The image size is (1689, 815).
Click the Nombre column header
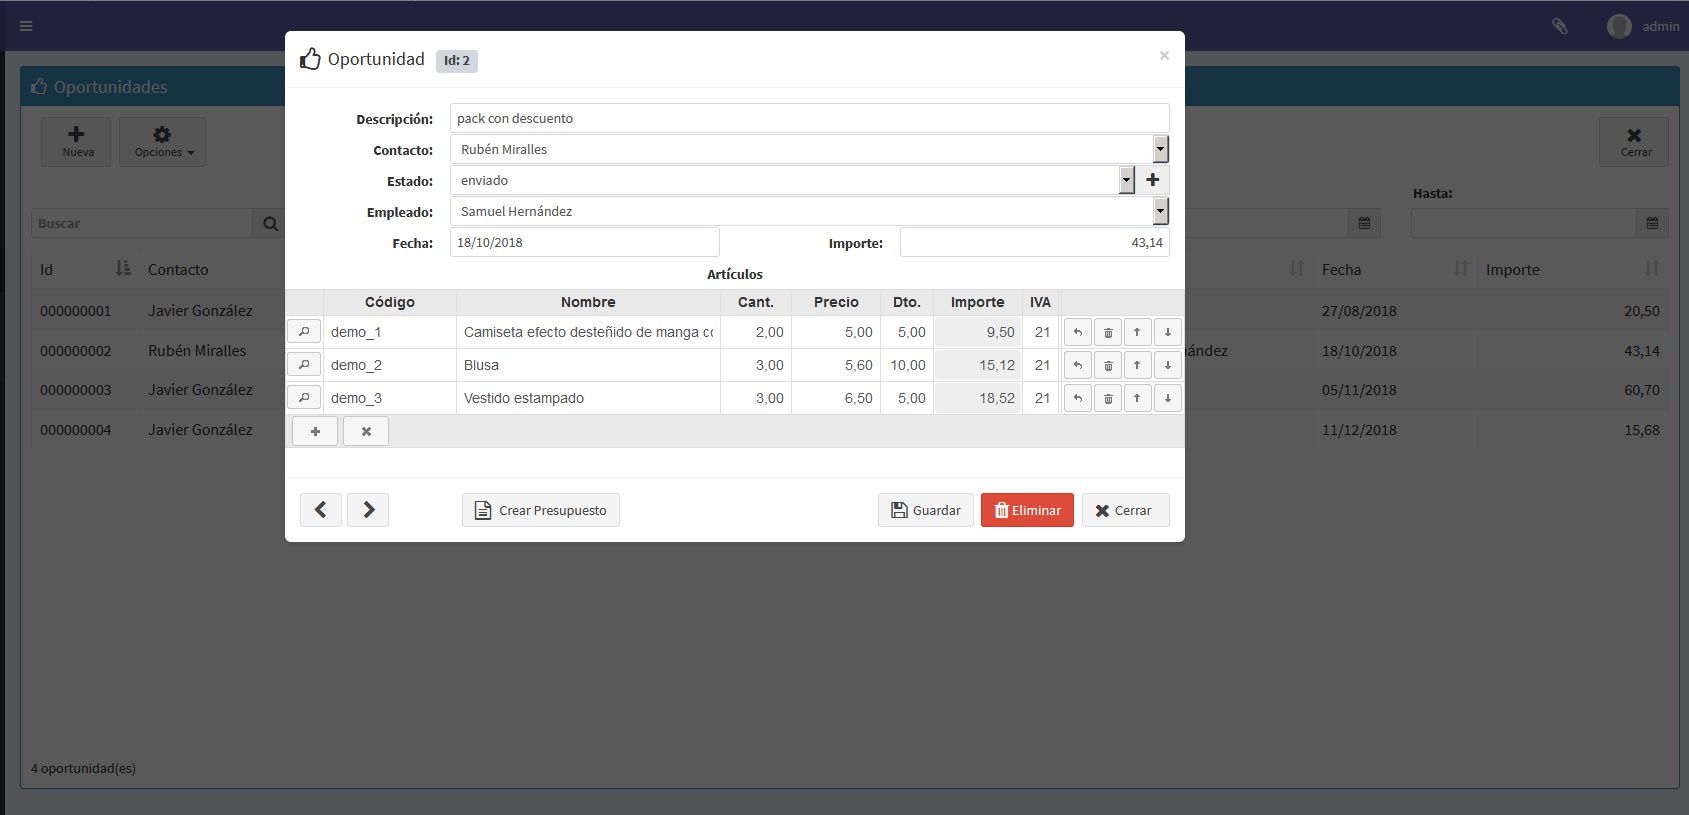[x=588, y=302]
